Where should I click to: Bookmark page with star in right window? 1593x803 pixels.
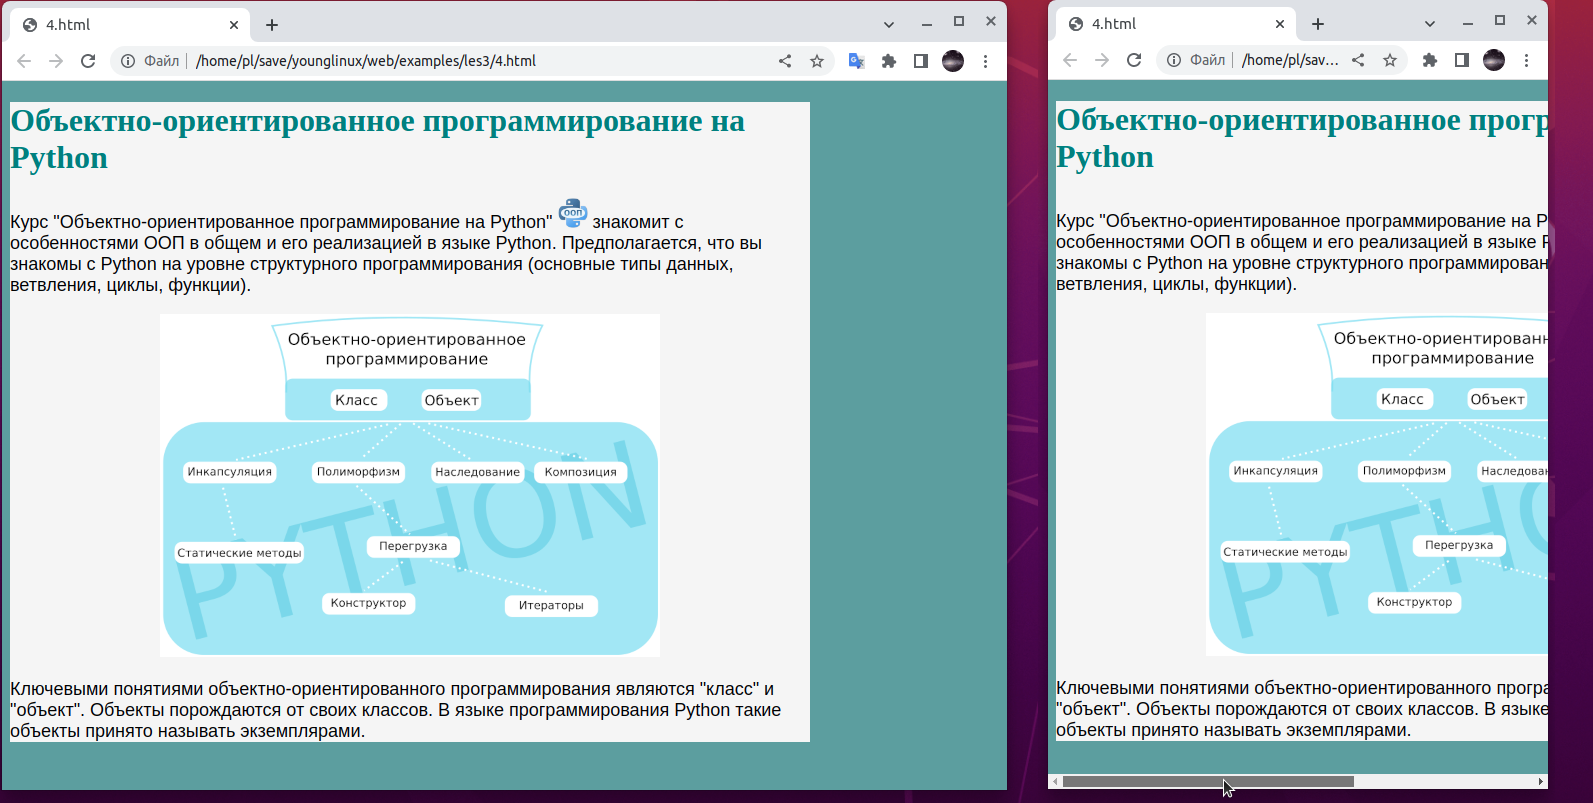coord(1390,60)
